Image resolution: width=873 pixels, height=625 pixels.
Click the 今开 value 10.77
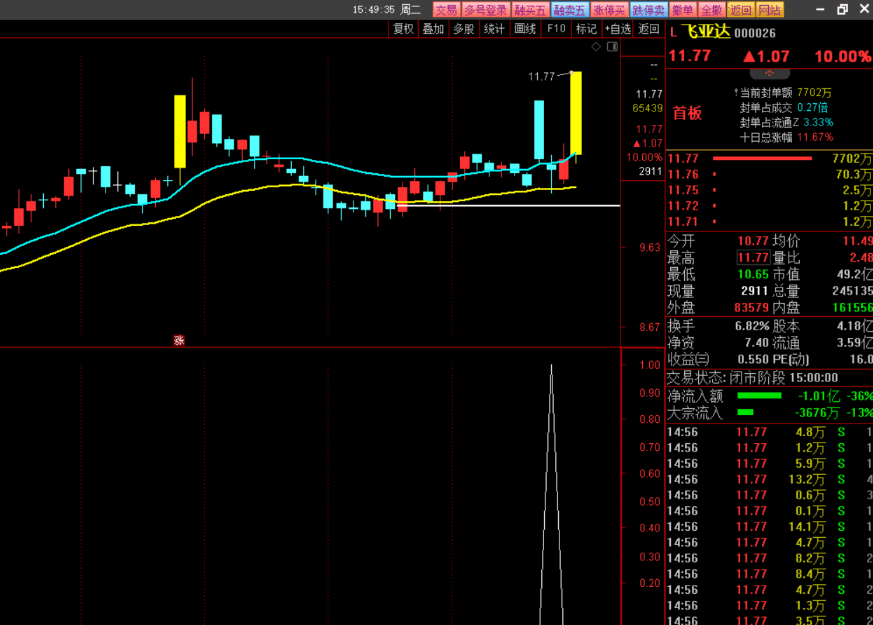pyautogui.click(x=753, y=241)
